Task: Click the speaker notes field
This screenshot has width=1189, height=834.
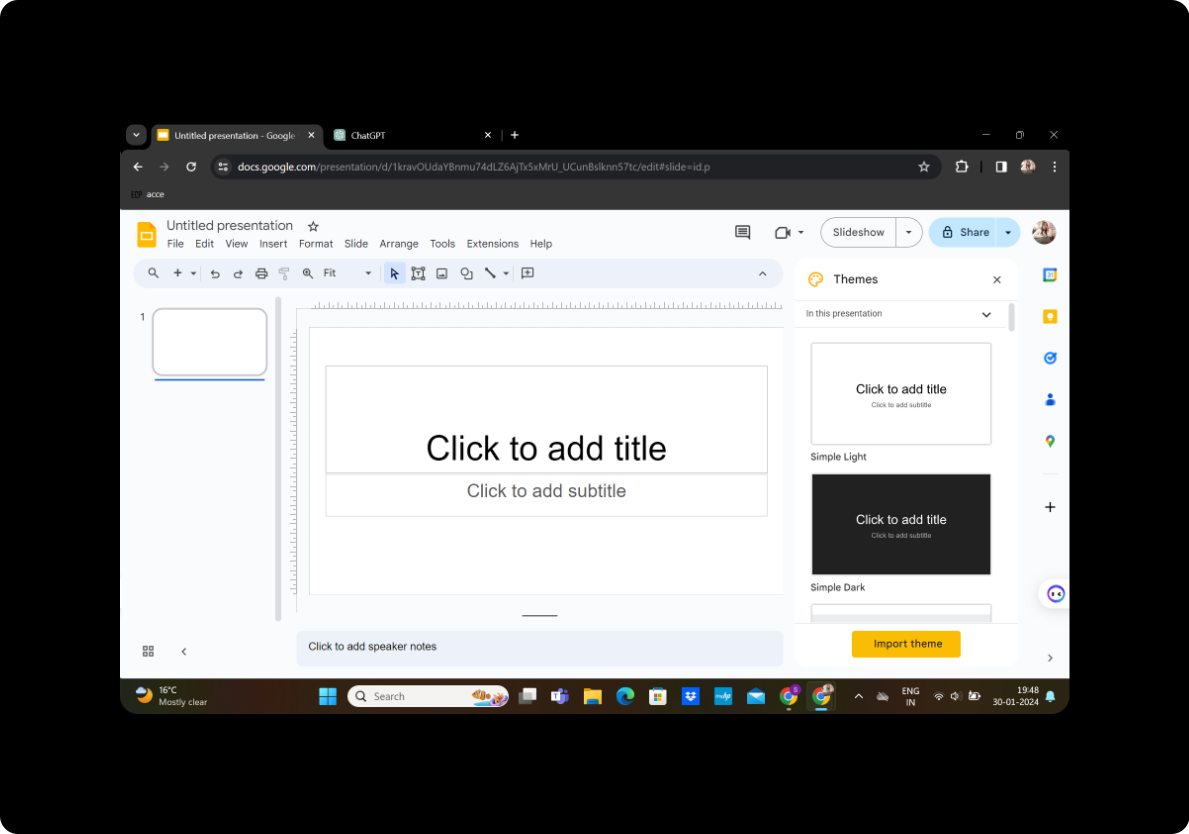Action: pyautogui.click(x=539, y=647)
